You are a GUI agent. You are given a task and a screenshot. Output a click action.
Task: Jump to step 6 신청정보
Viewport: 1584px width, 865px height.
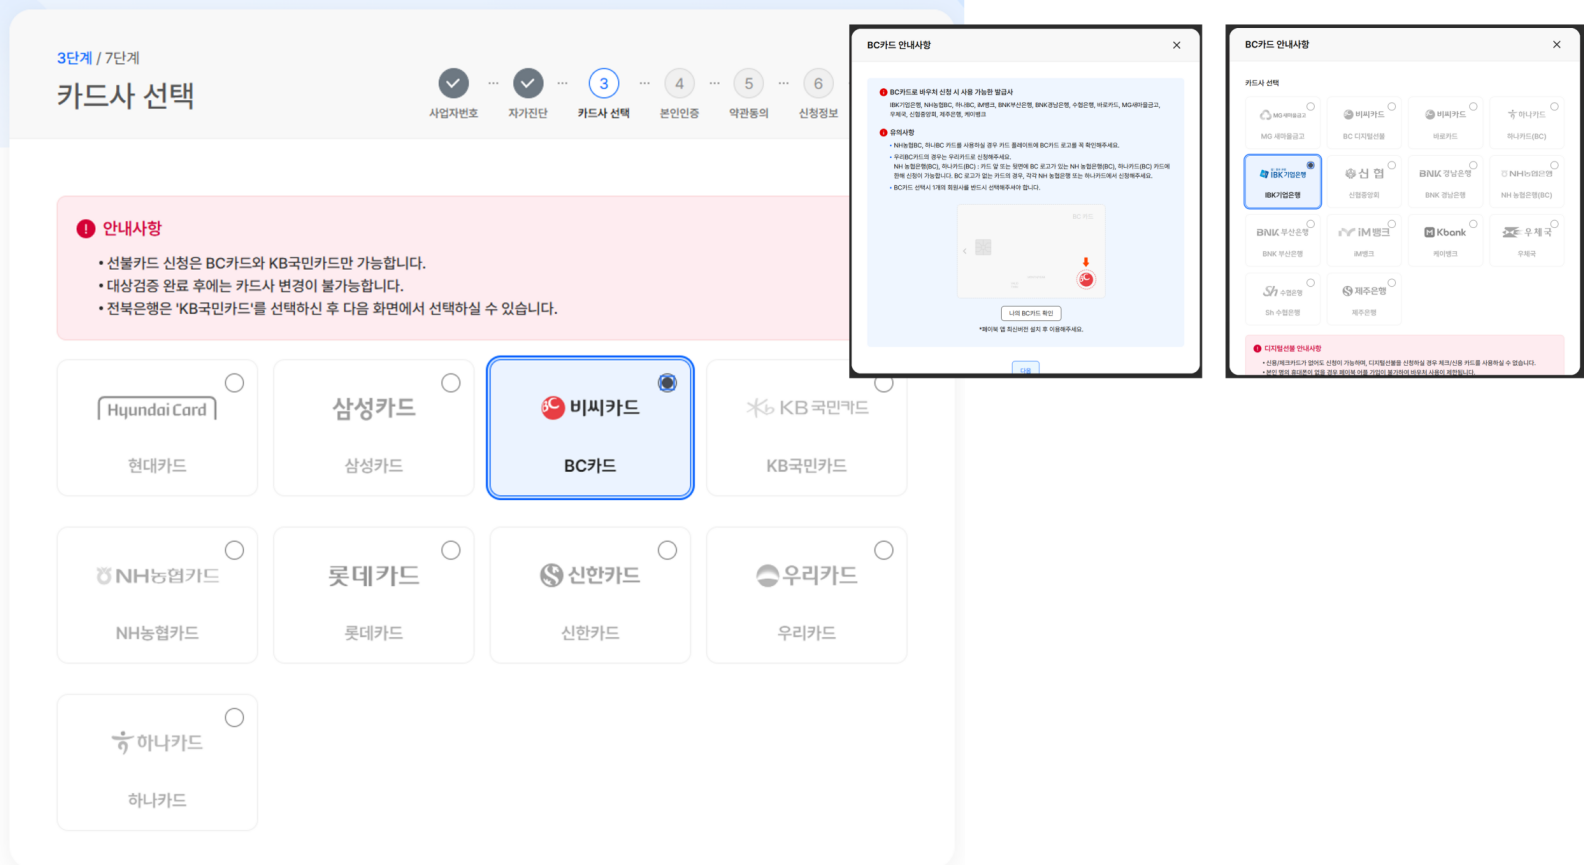[x=818, y=84]
